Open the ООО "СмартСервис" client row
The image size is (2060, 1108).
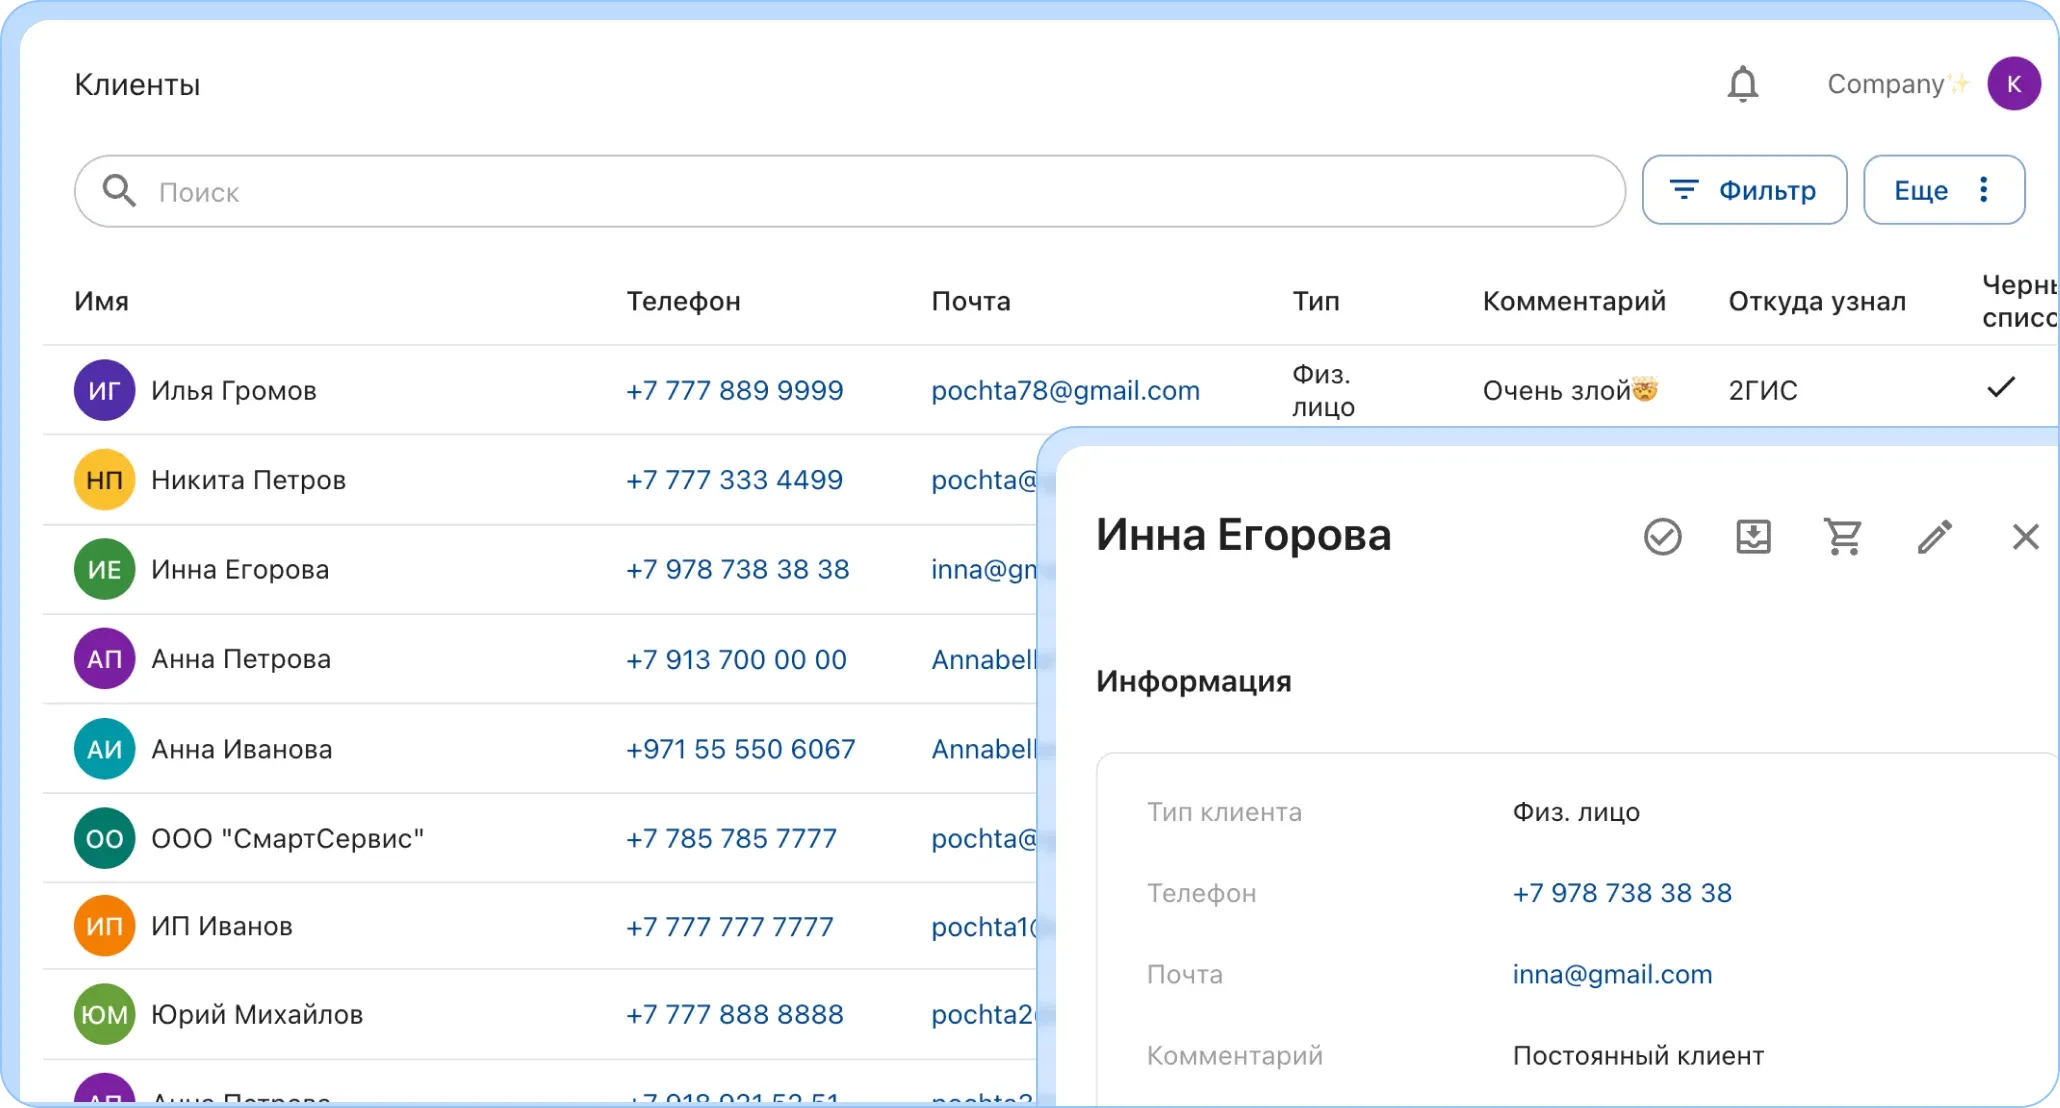(x=540, y=838)
